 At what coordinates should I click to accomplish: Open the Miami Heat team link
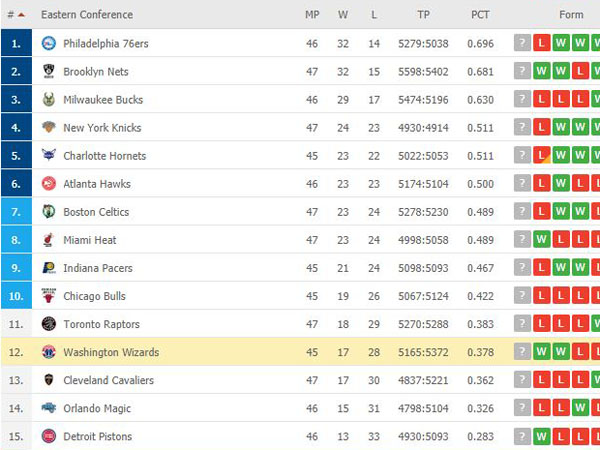pyautogui.click(x=90, y=240)
